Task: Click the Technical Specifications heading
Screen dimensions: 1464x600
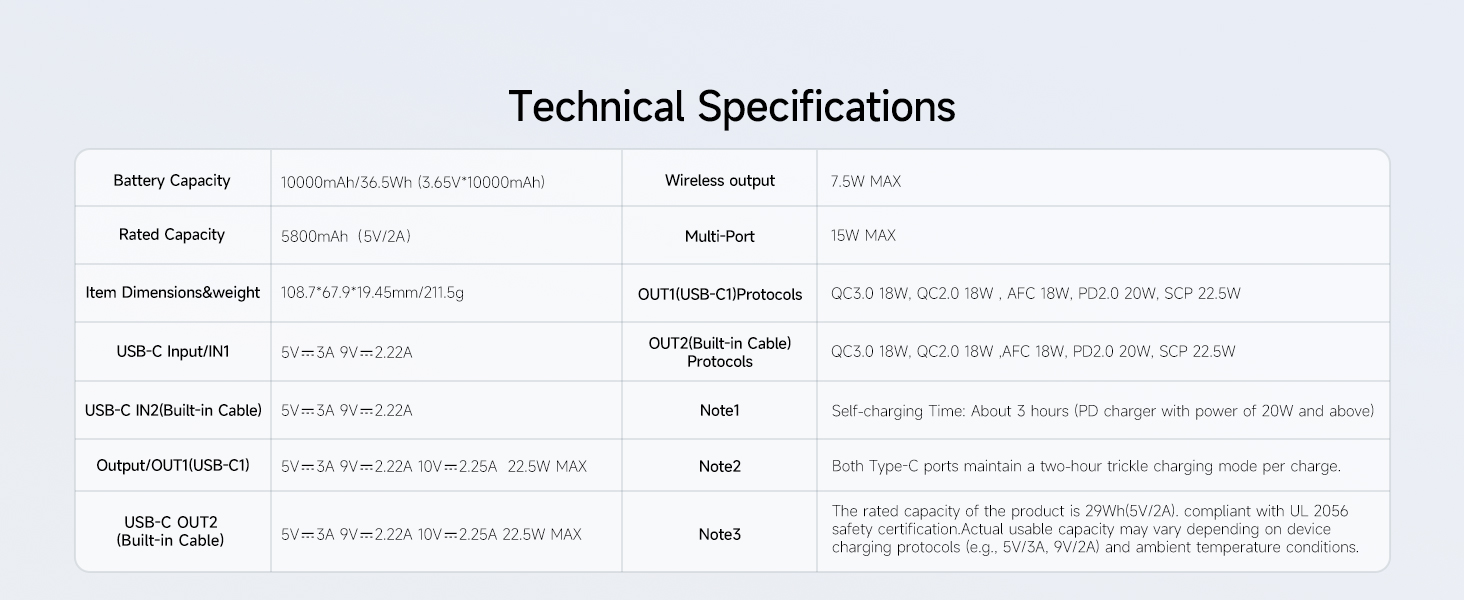Action: point(731,107)
